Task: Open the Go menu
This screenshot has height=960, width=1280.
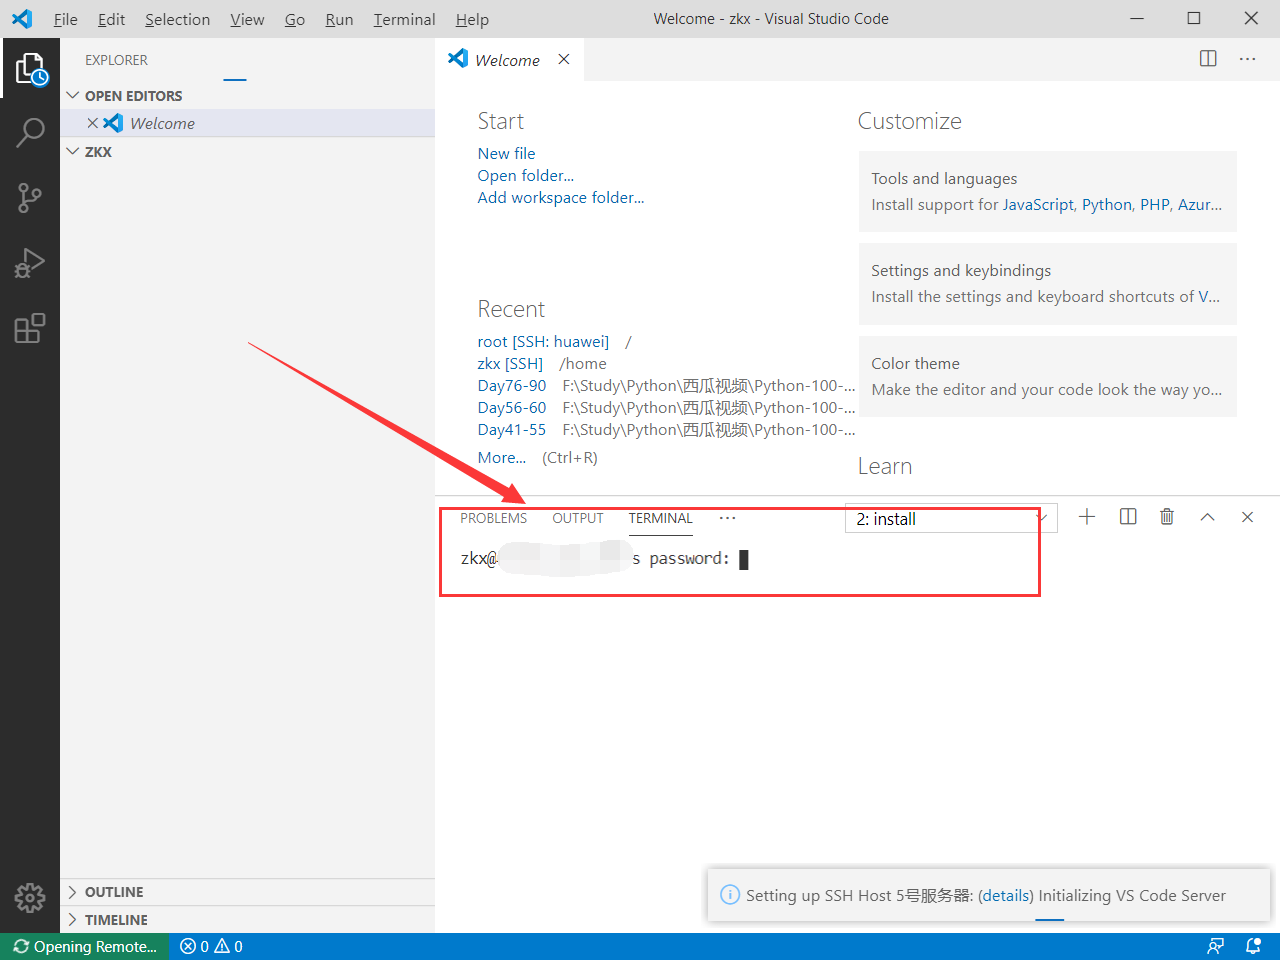Action: click(x=295, y=19)
